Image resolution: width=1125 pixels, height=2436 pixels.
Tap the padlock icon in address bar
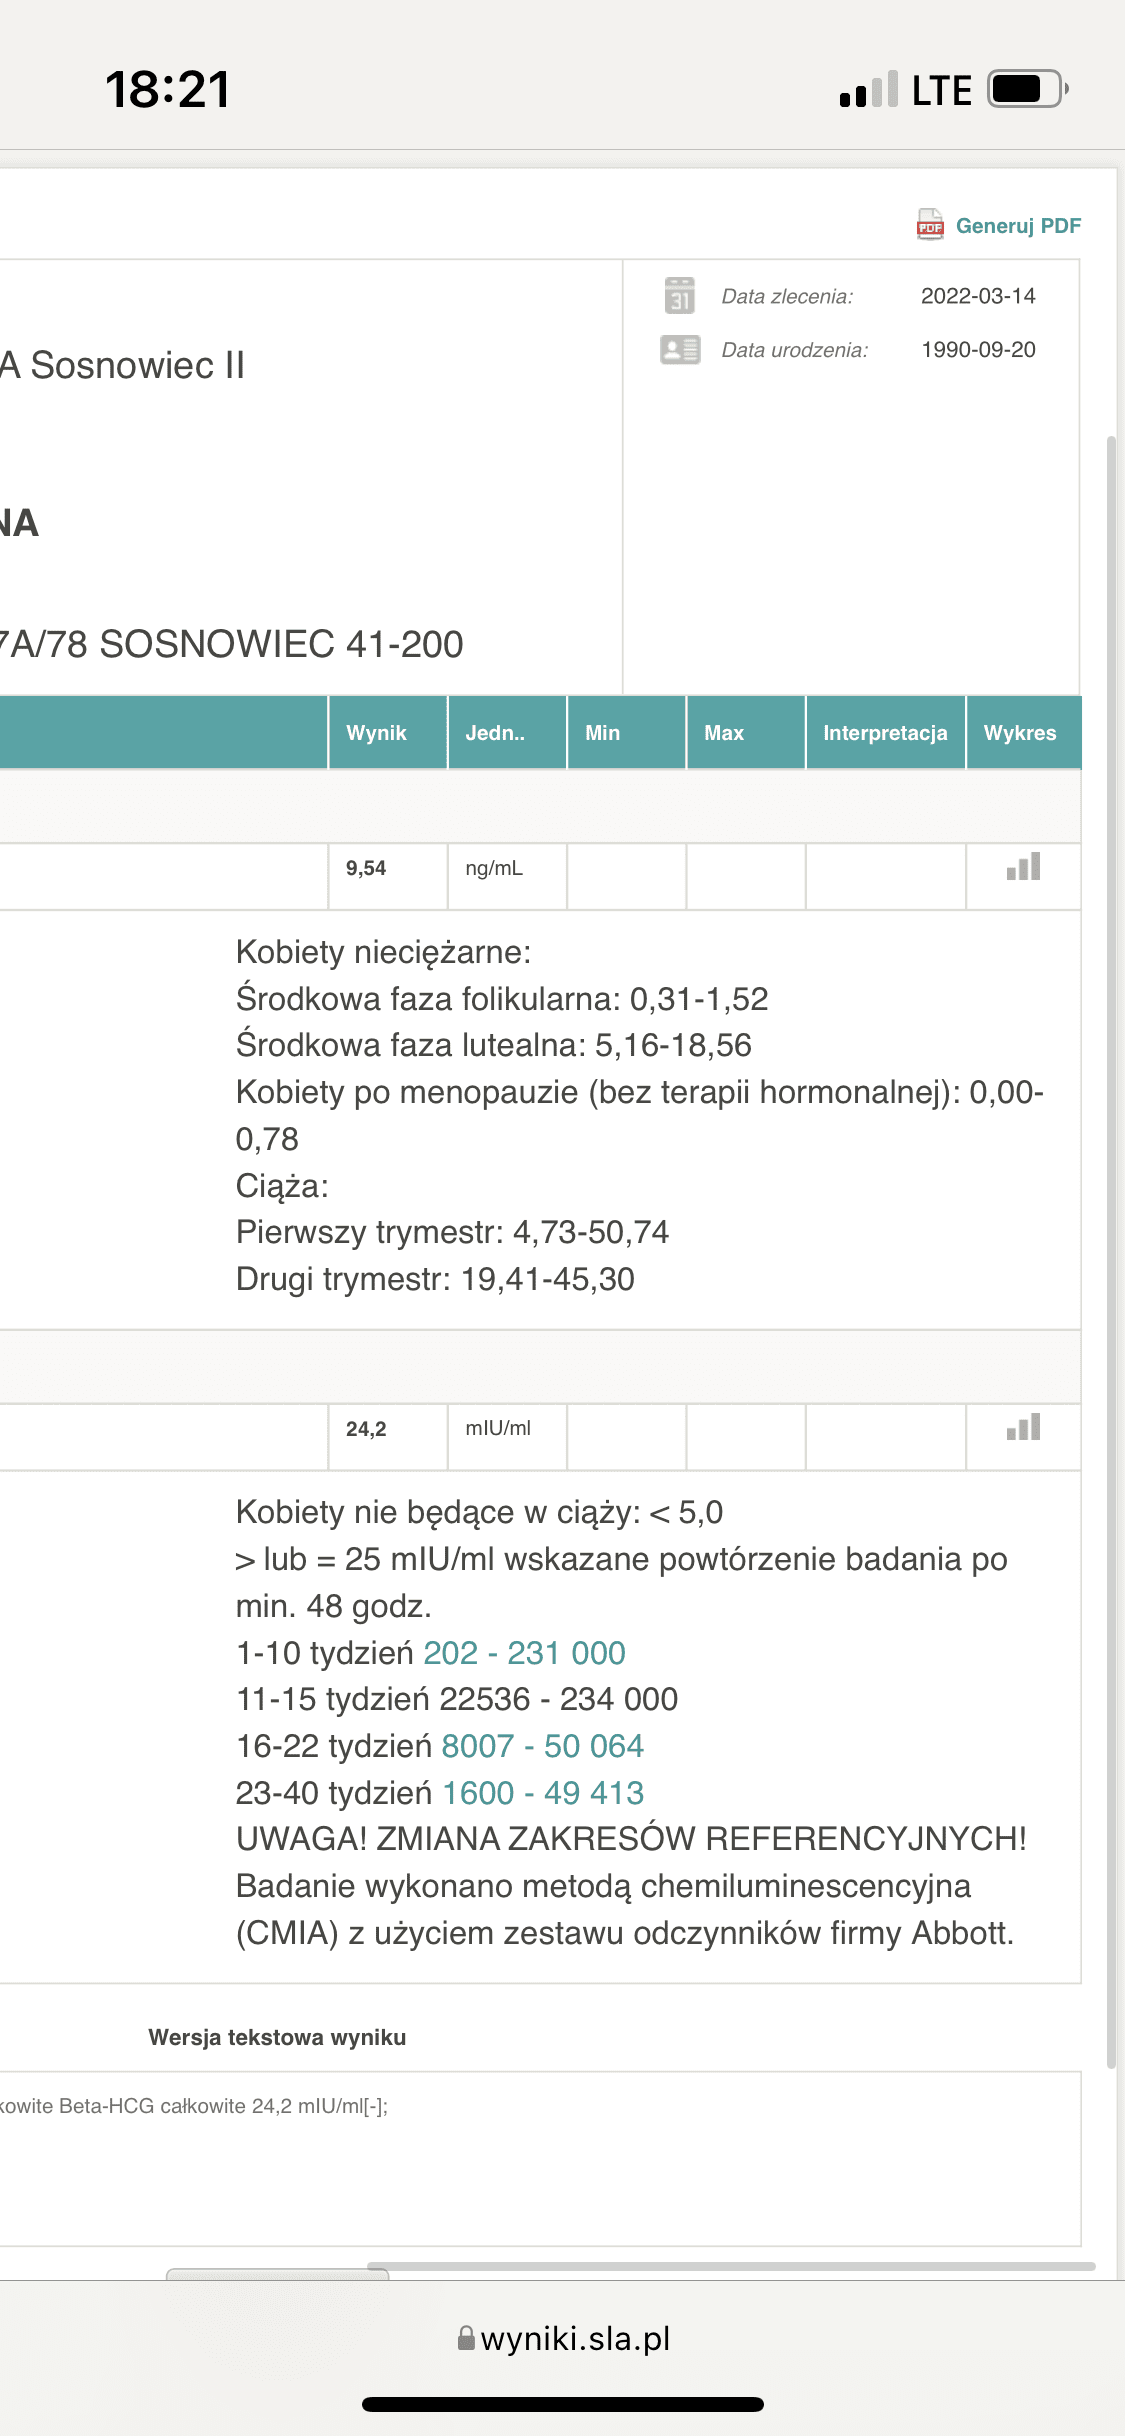click(x=466, y=2338)
